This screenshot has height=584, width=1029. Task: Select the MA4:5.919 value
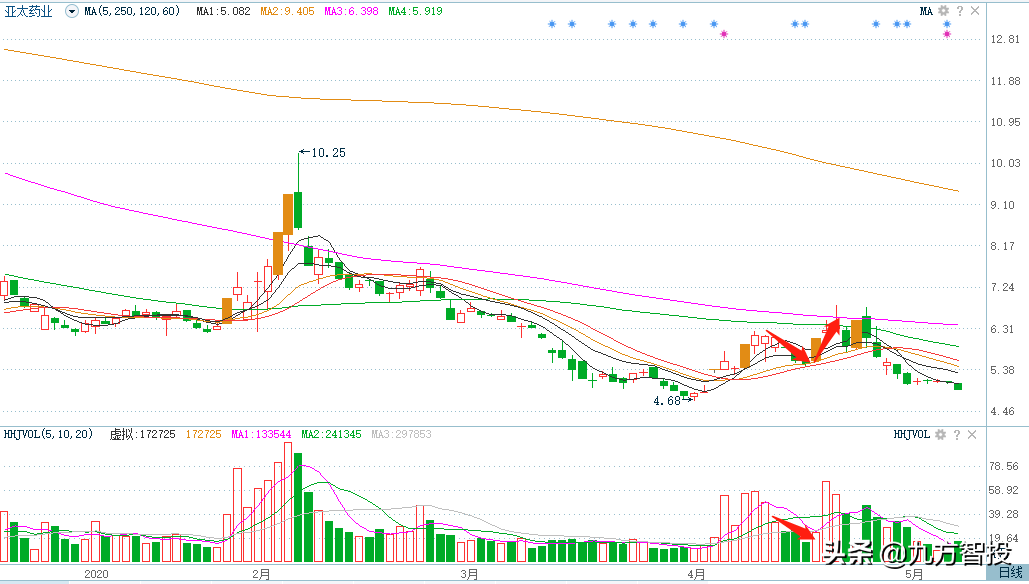tap(415, 11)
